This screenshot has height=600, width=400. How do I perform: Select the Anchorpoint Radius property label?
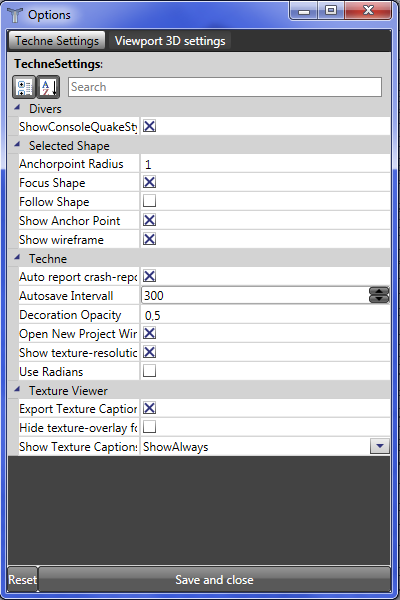(71, 164)
